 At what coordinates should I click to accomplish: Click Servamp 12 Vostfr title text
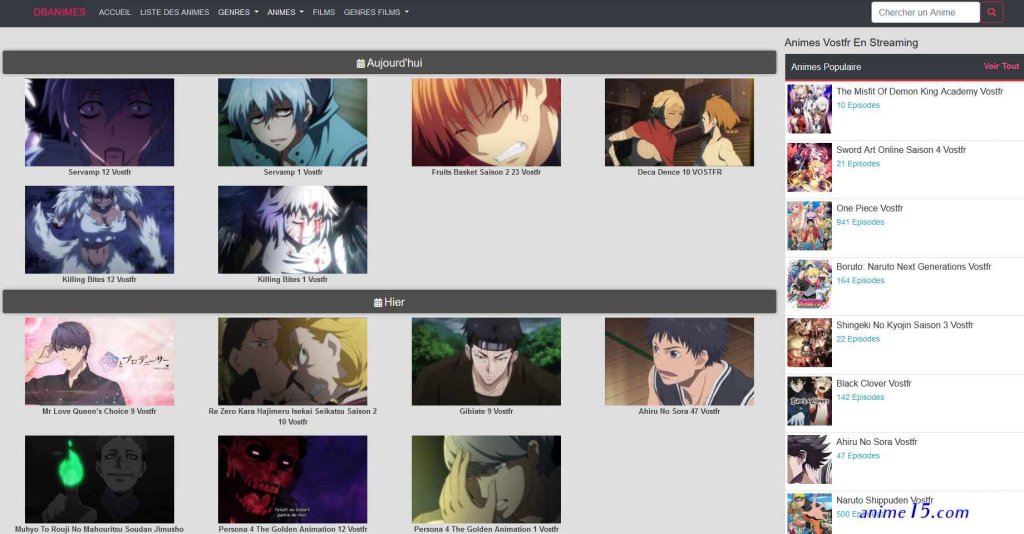(99, 172)
